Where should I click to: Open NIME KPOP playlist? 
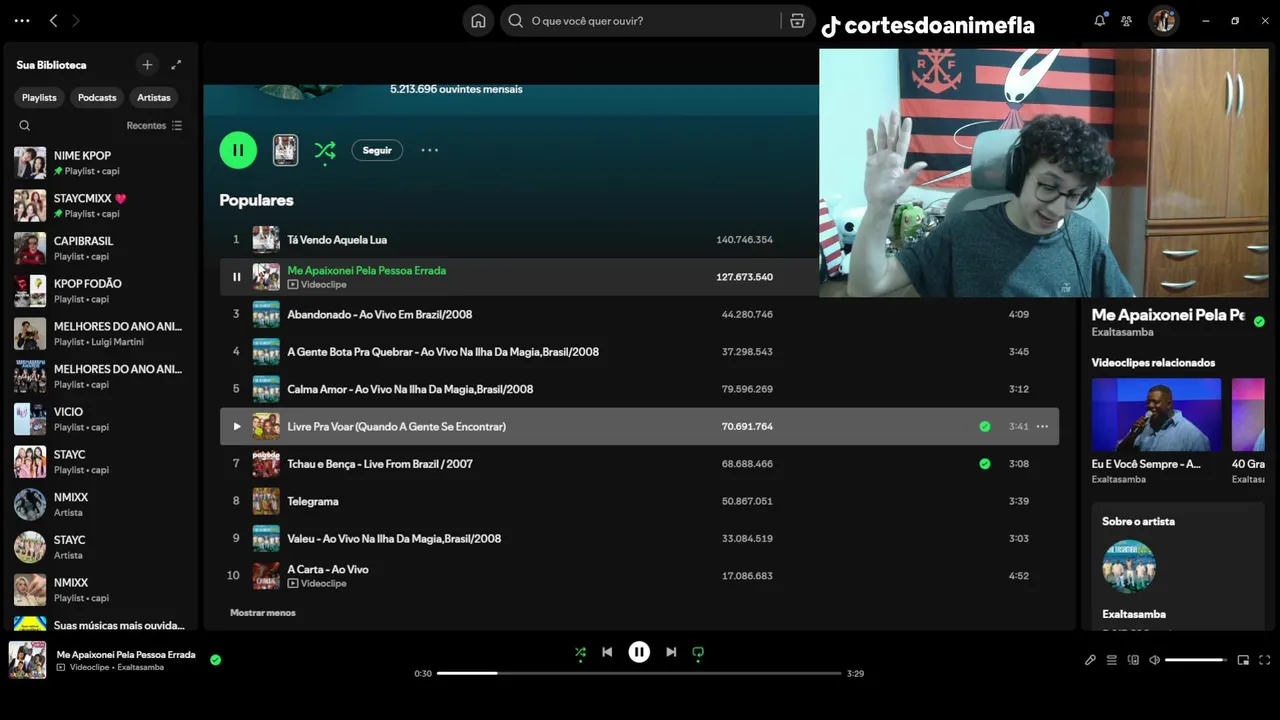point(100,163)
